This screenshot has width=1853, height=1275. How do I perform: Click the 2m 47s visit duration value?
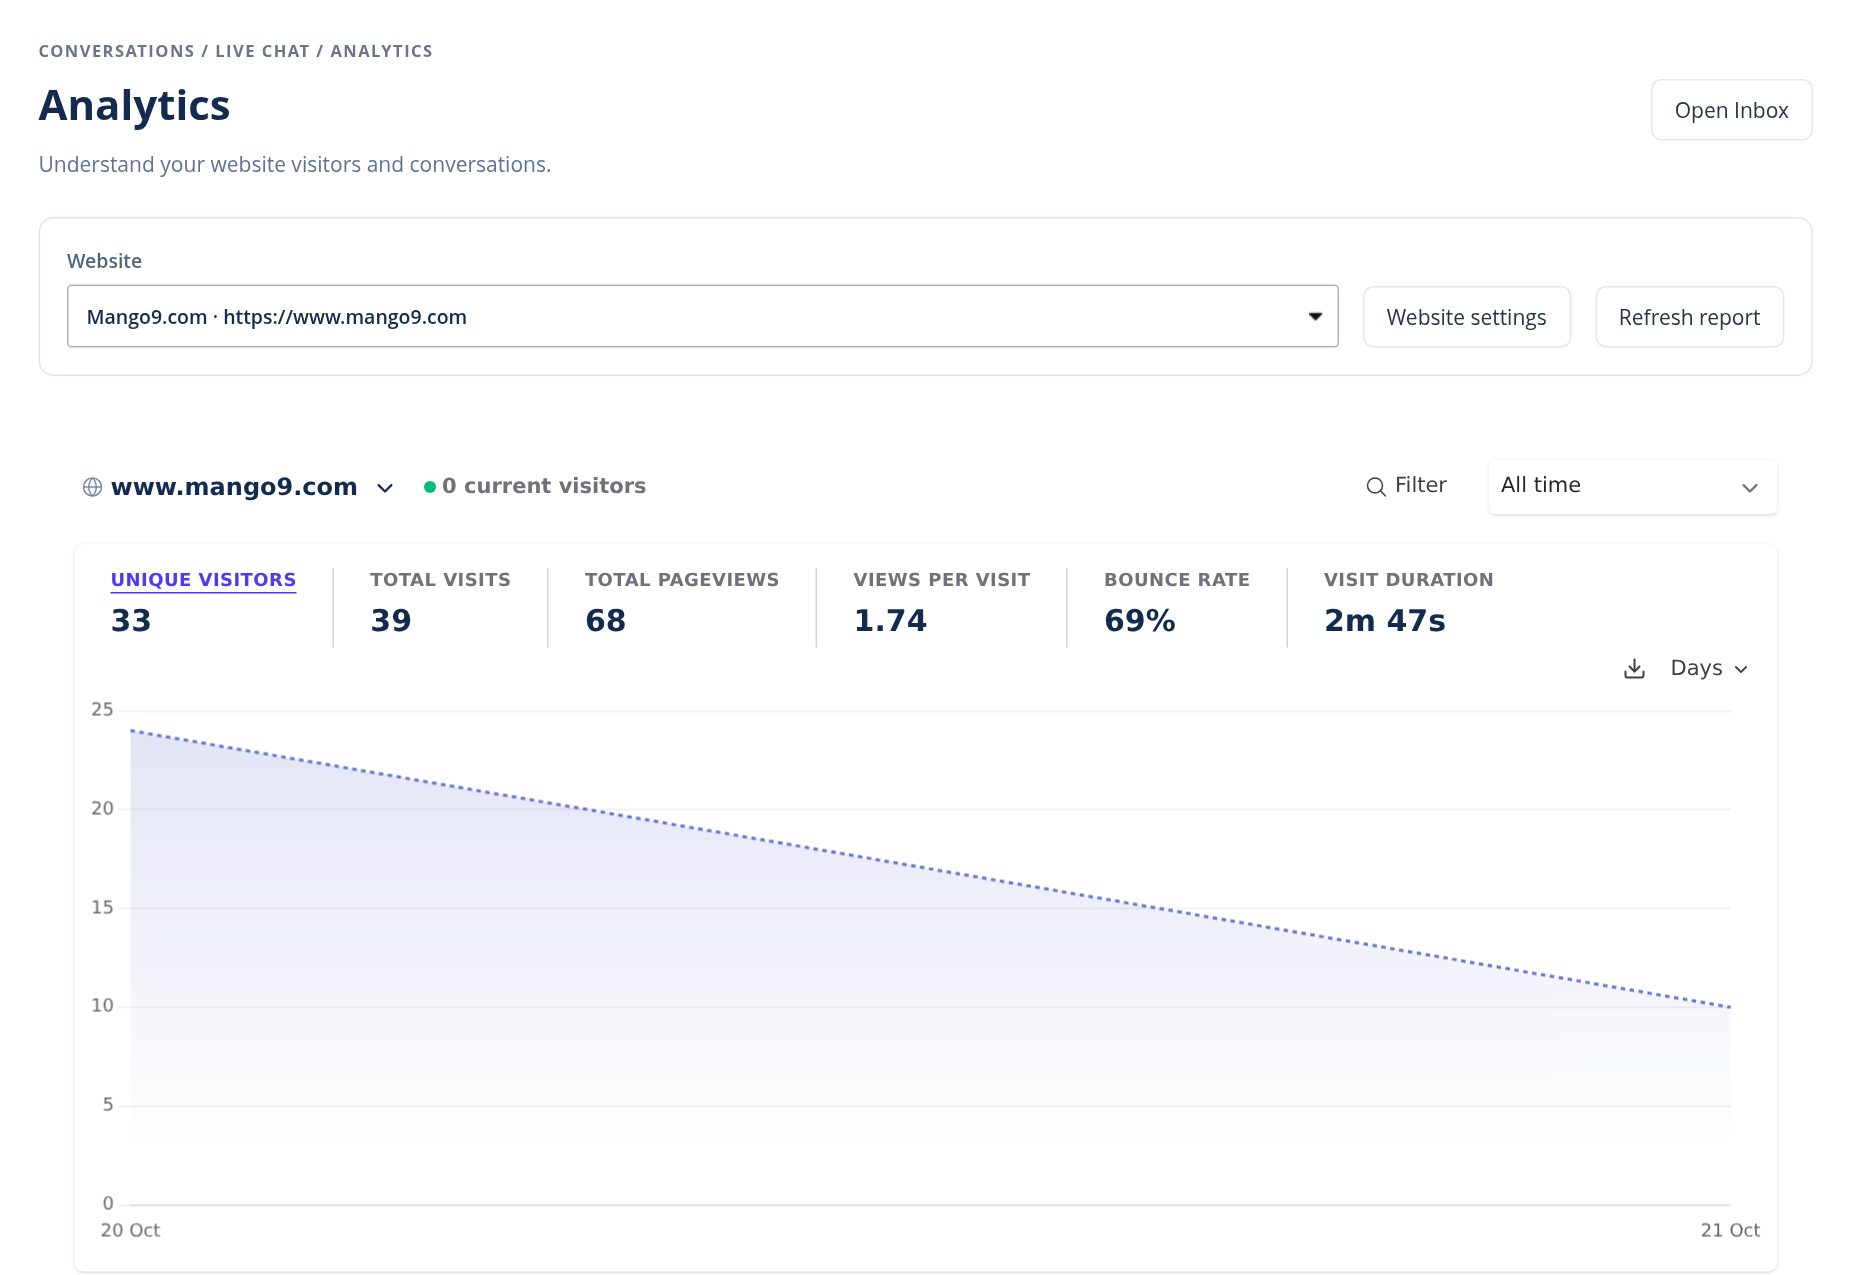[x=1385, y=621]
